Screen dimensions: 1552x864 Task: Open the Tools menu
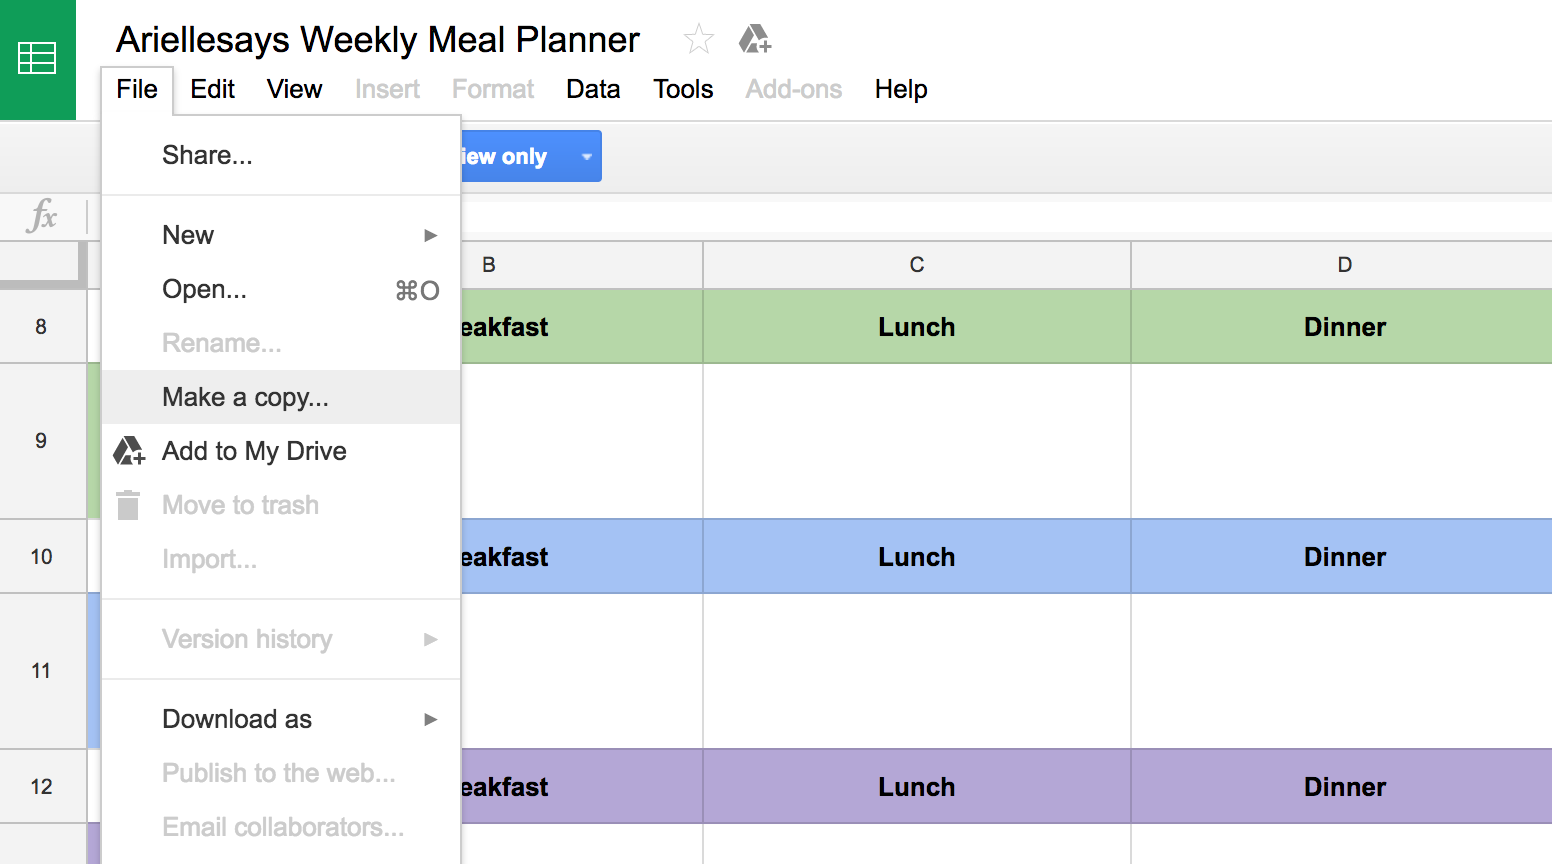[x=683, y=89]
